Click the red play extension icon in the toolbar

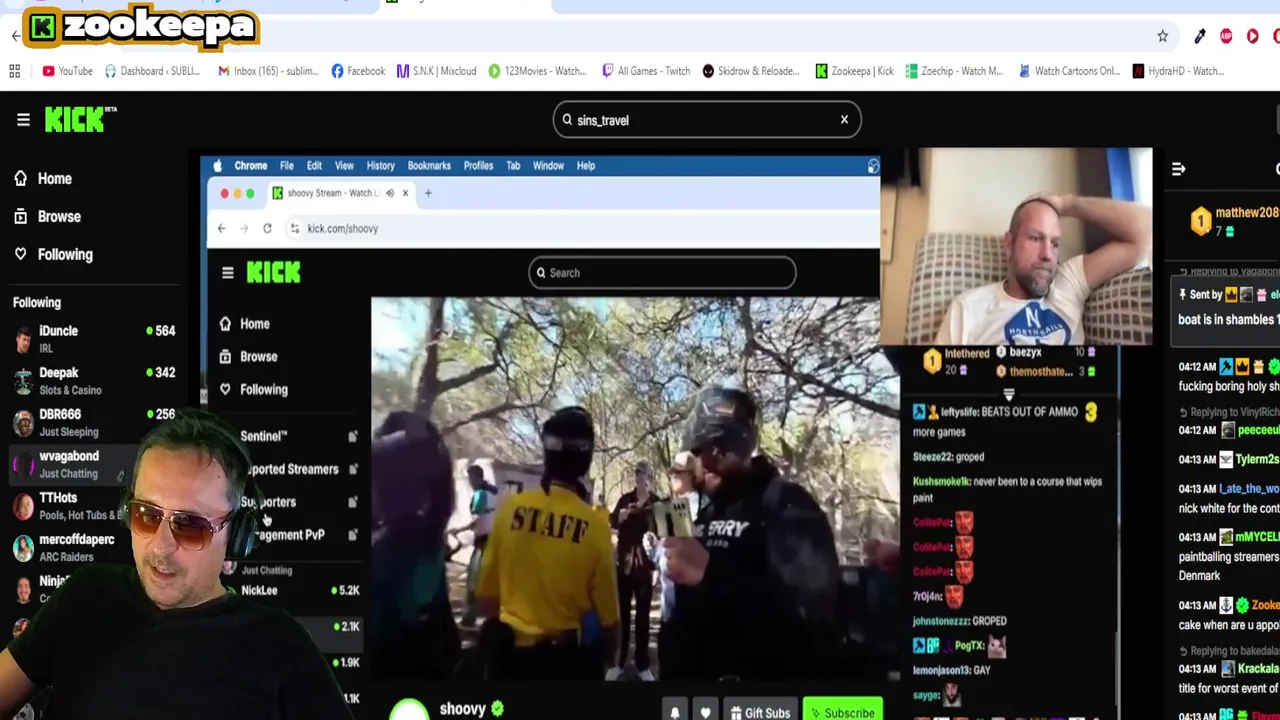[x=1252, y=36]
